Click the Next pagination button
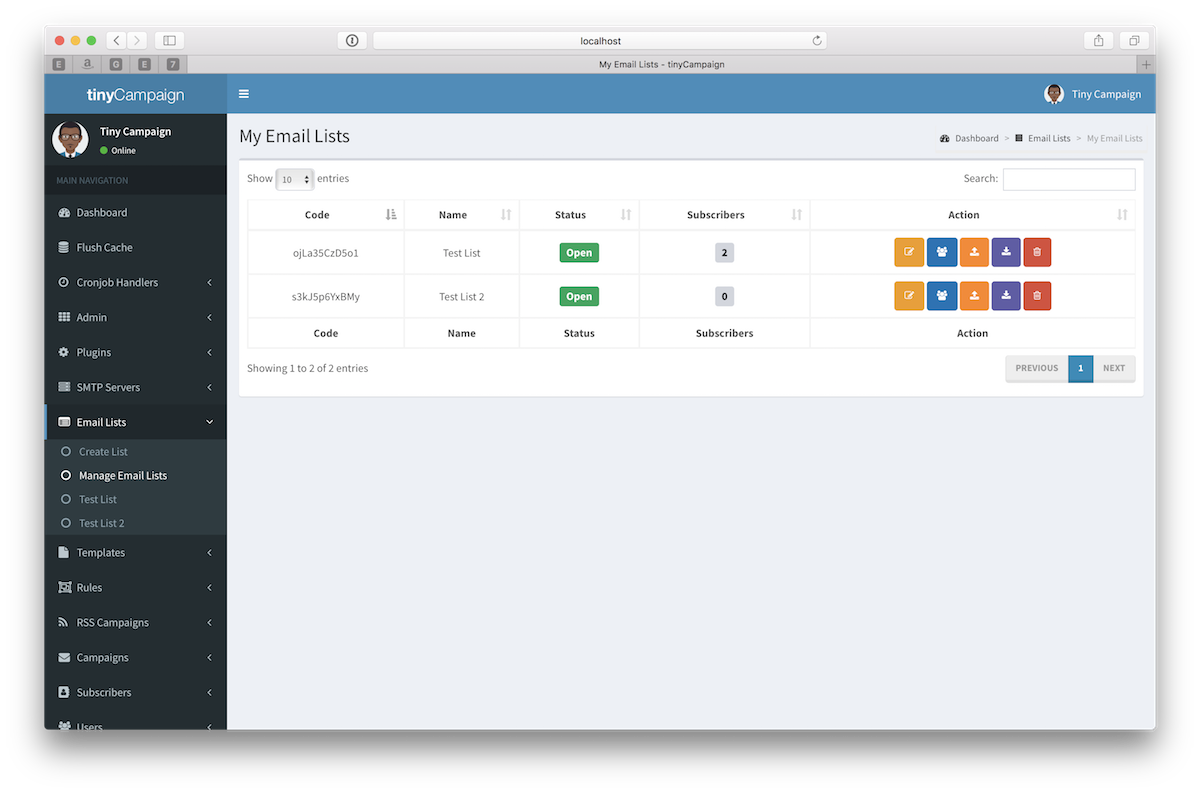1200x793 pixels. coord(1113,368)
